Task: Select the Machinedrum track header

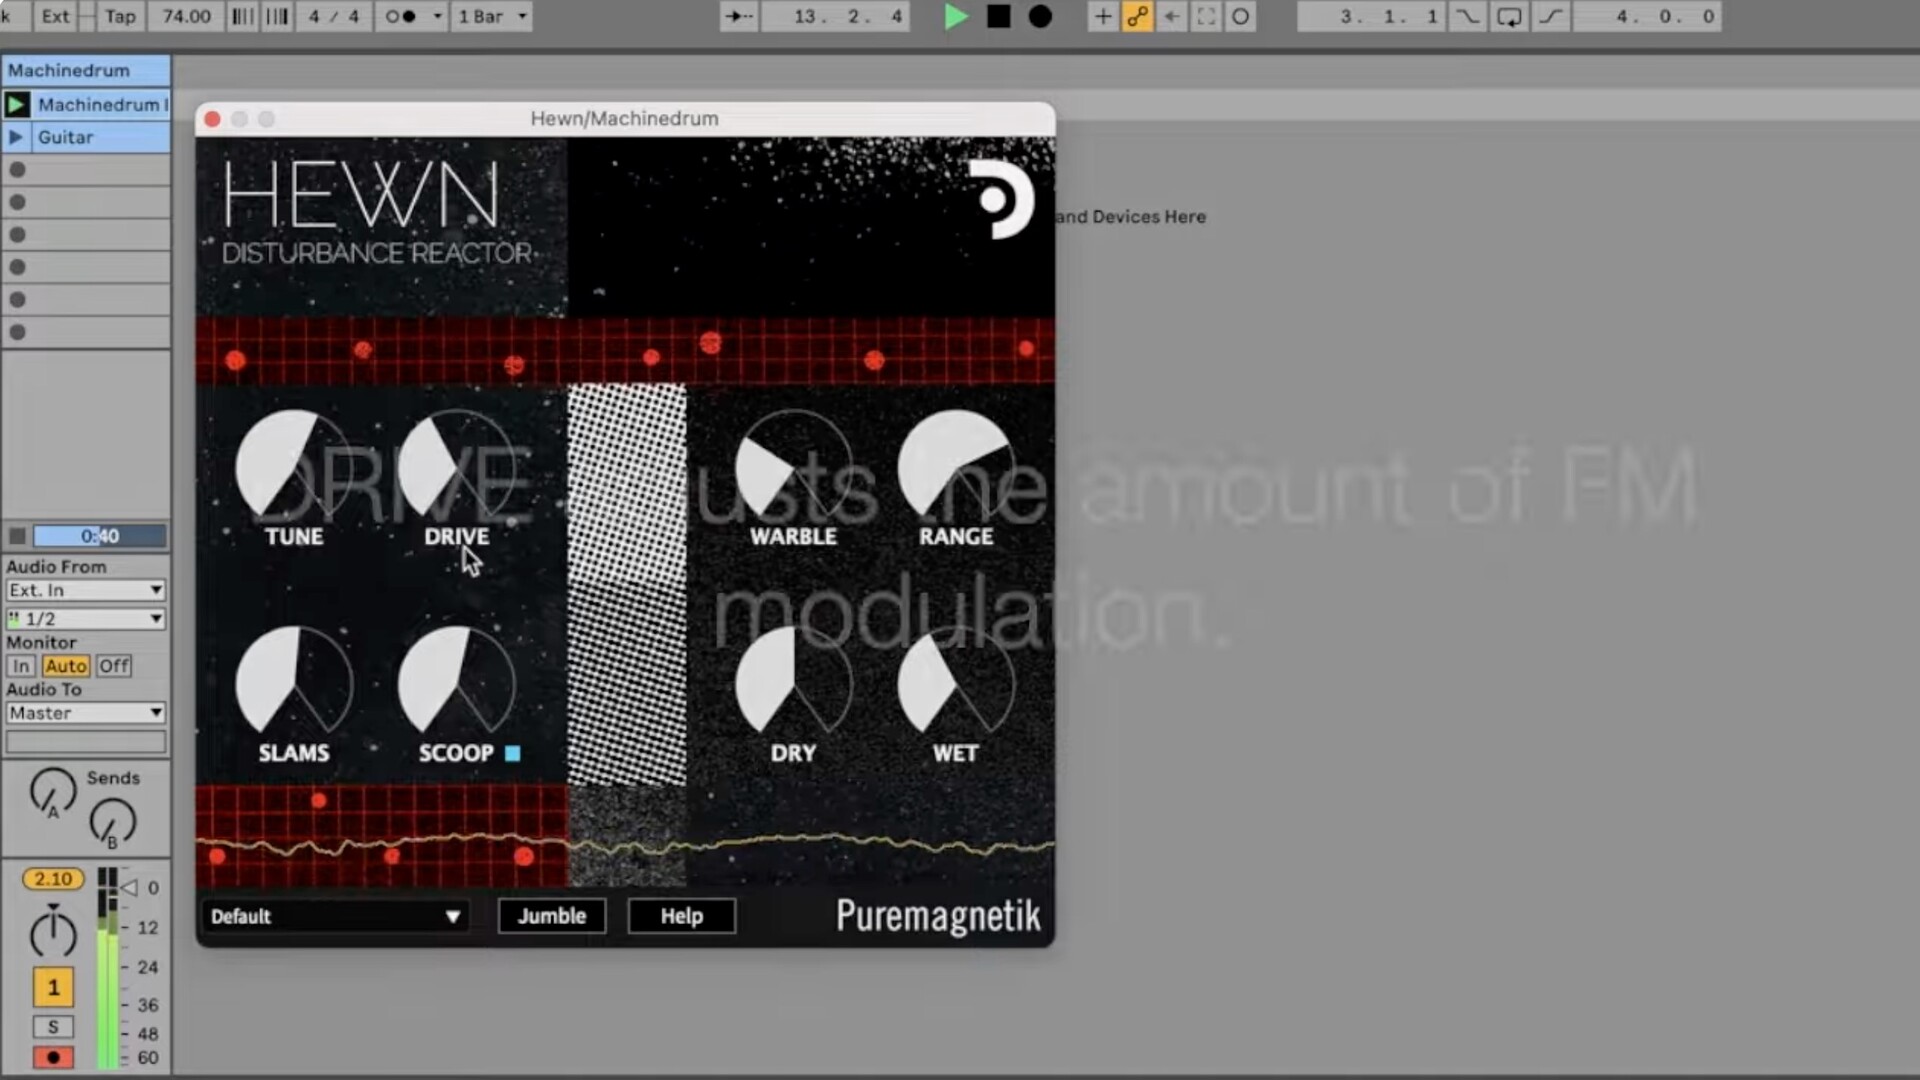Action: coord(86,70)
